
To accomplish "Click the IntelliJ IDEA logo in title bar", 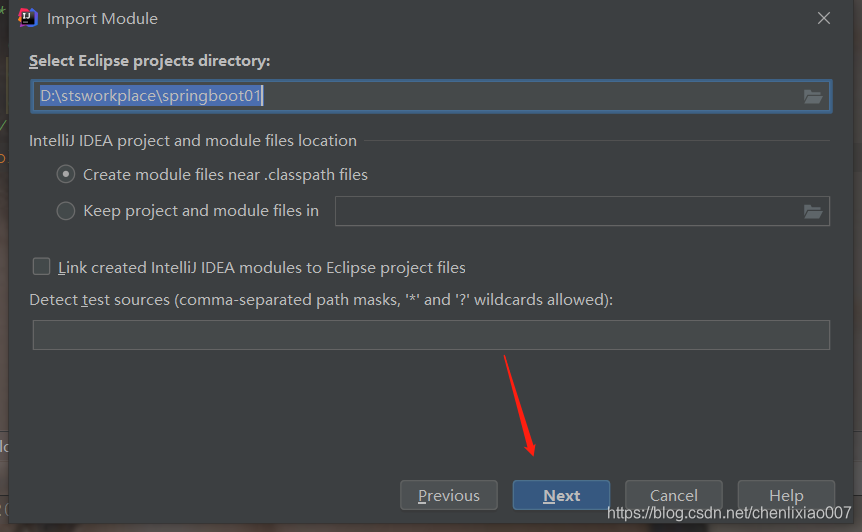I will 27,18.
